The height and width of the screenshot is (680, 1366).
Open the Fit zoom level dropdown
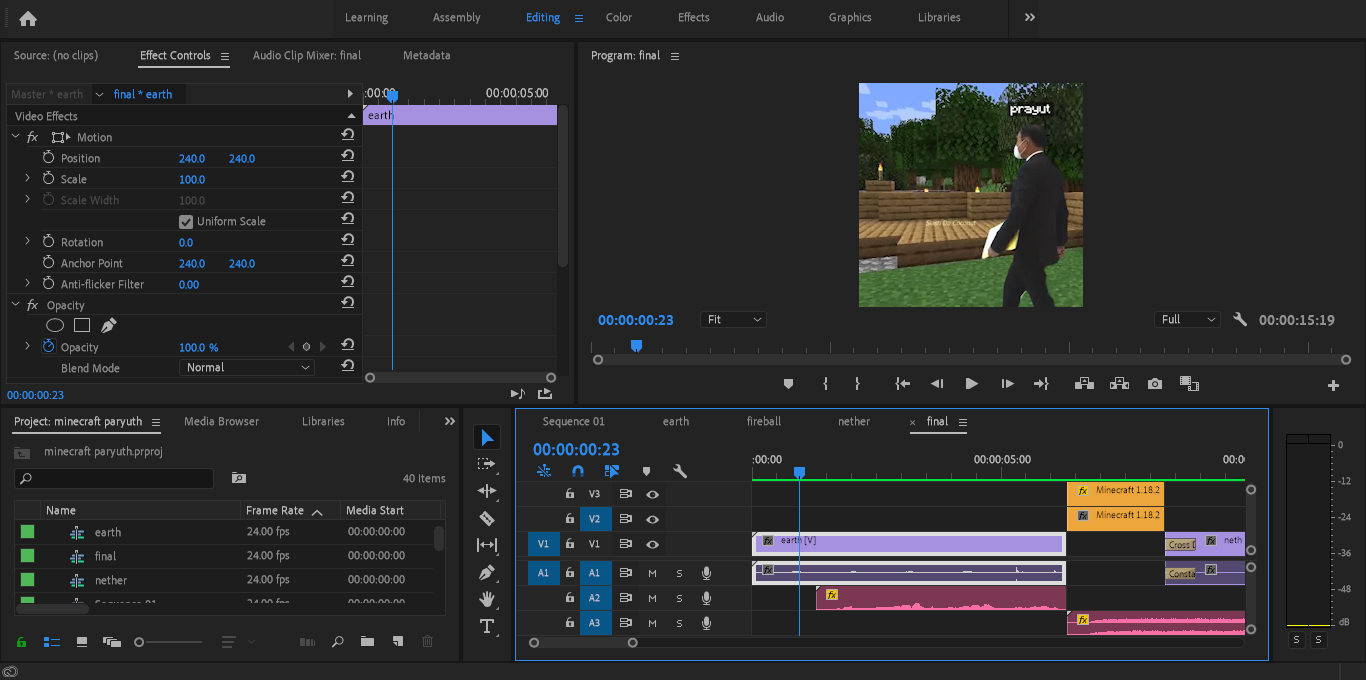[733, 320]
